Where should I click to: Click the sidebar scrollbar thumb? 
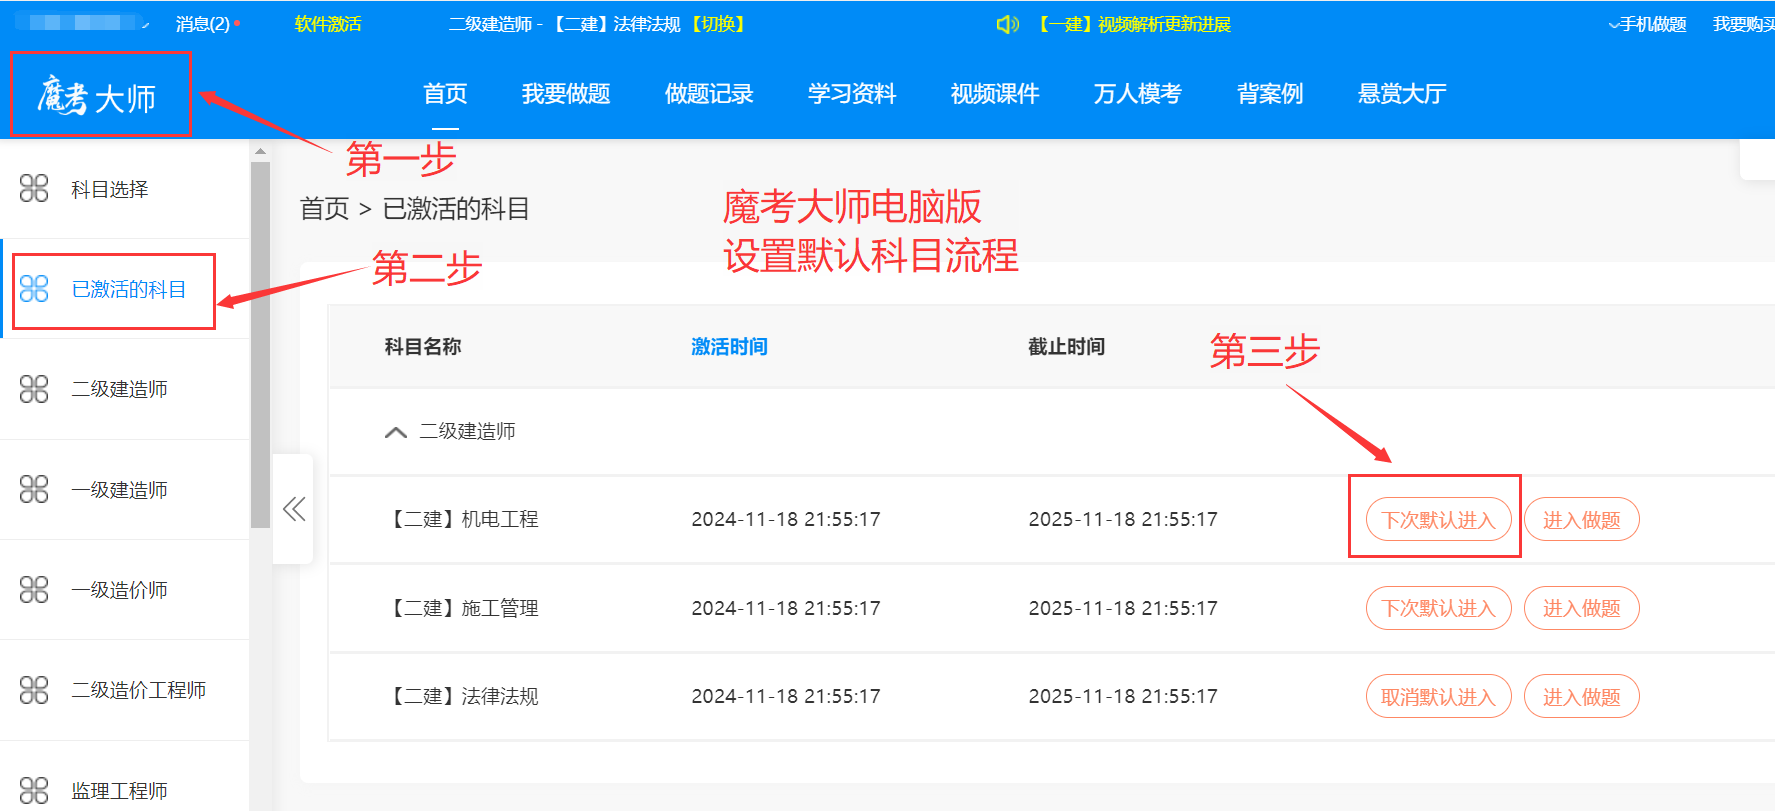click(x=260, y=345)
